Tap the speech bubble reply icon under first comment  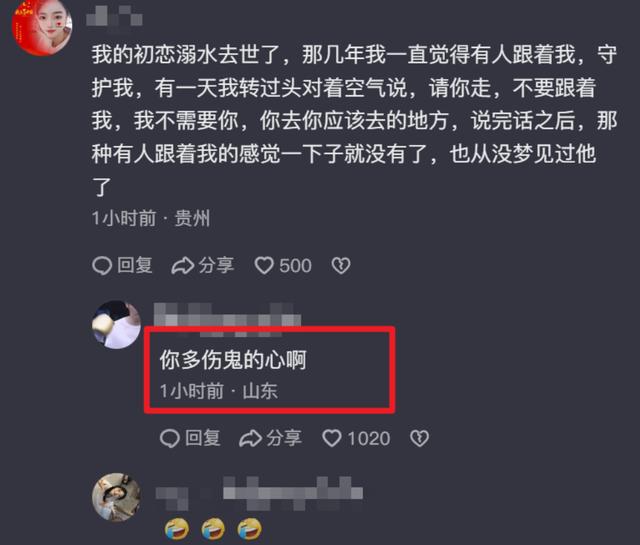tap(102, 266)
